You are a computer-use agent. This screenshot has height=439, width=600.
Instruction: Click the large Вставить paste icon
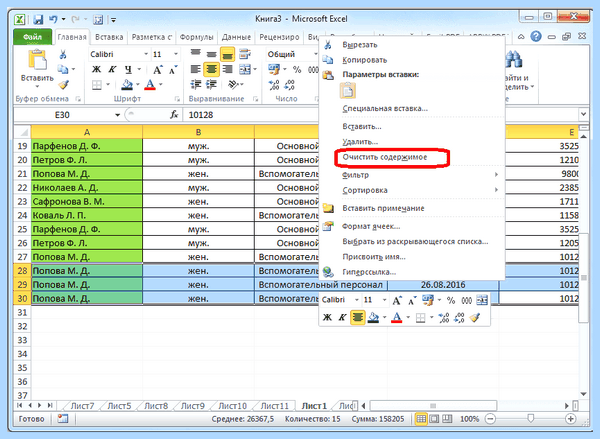(37, 60)
